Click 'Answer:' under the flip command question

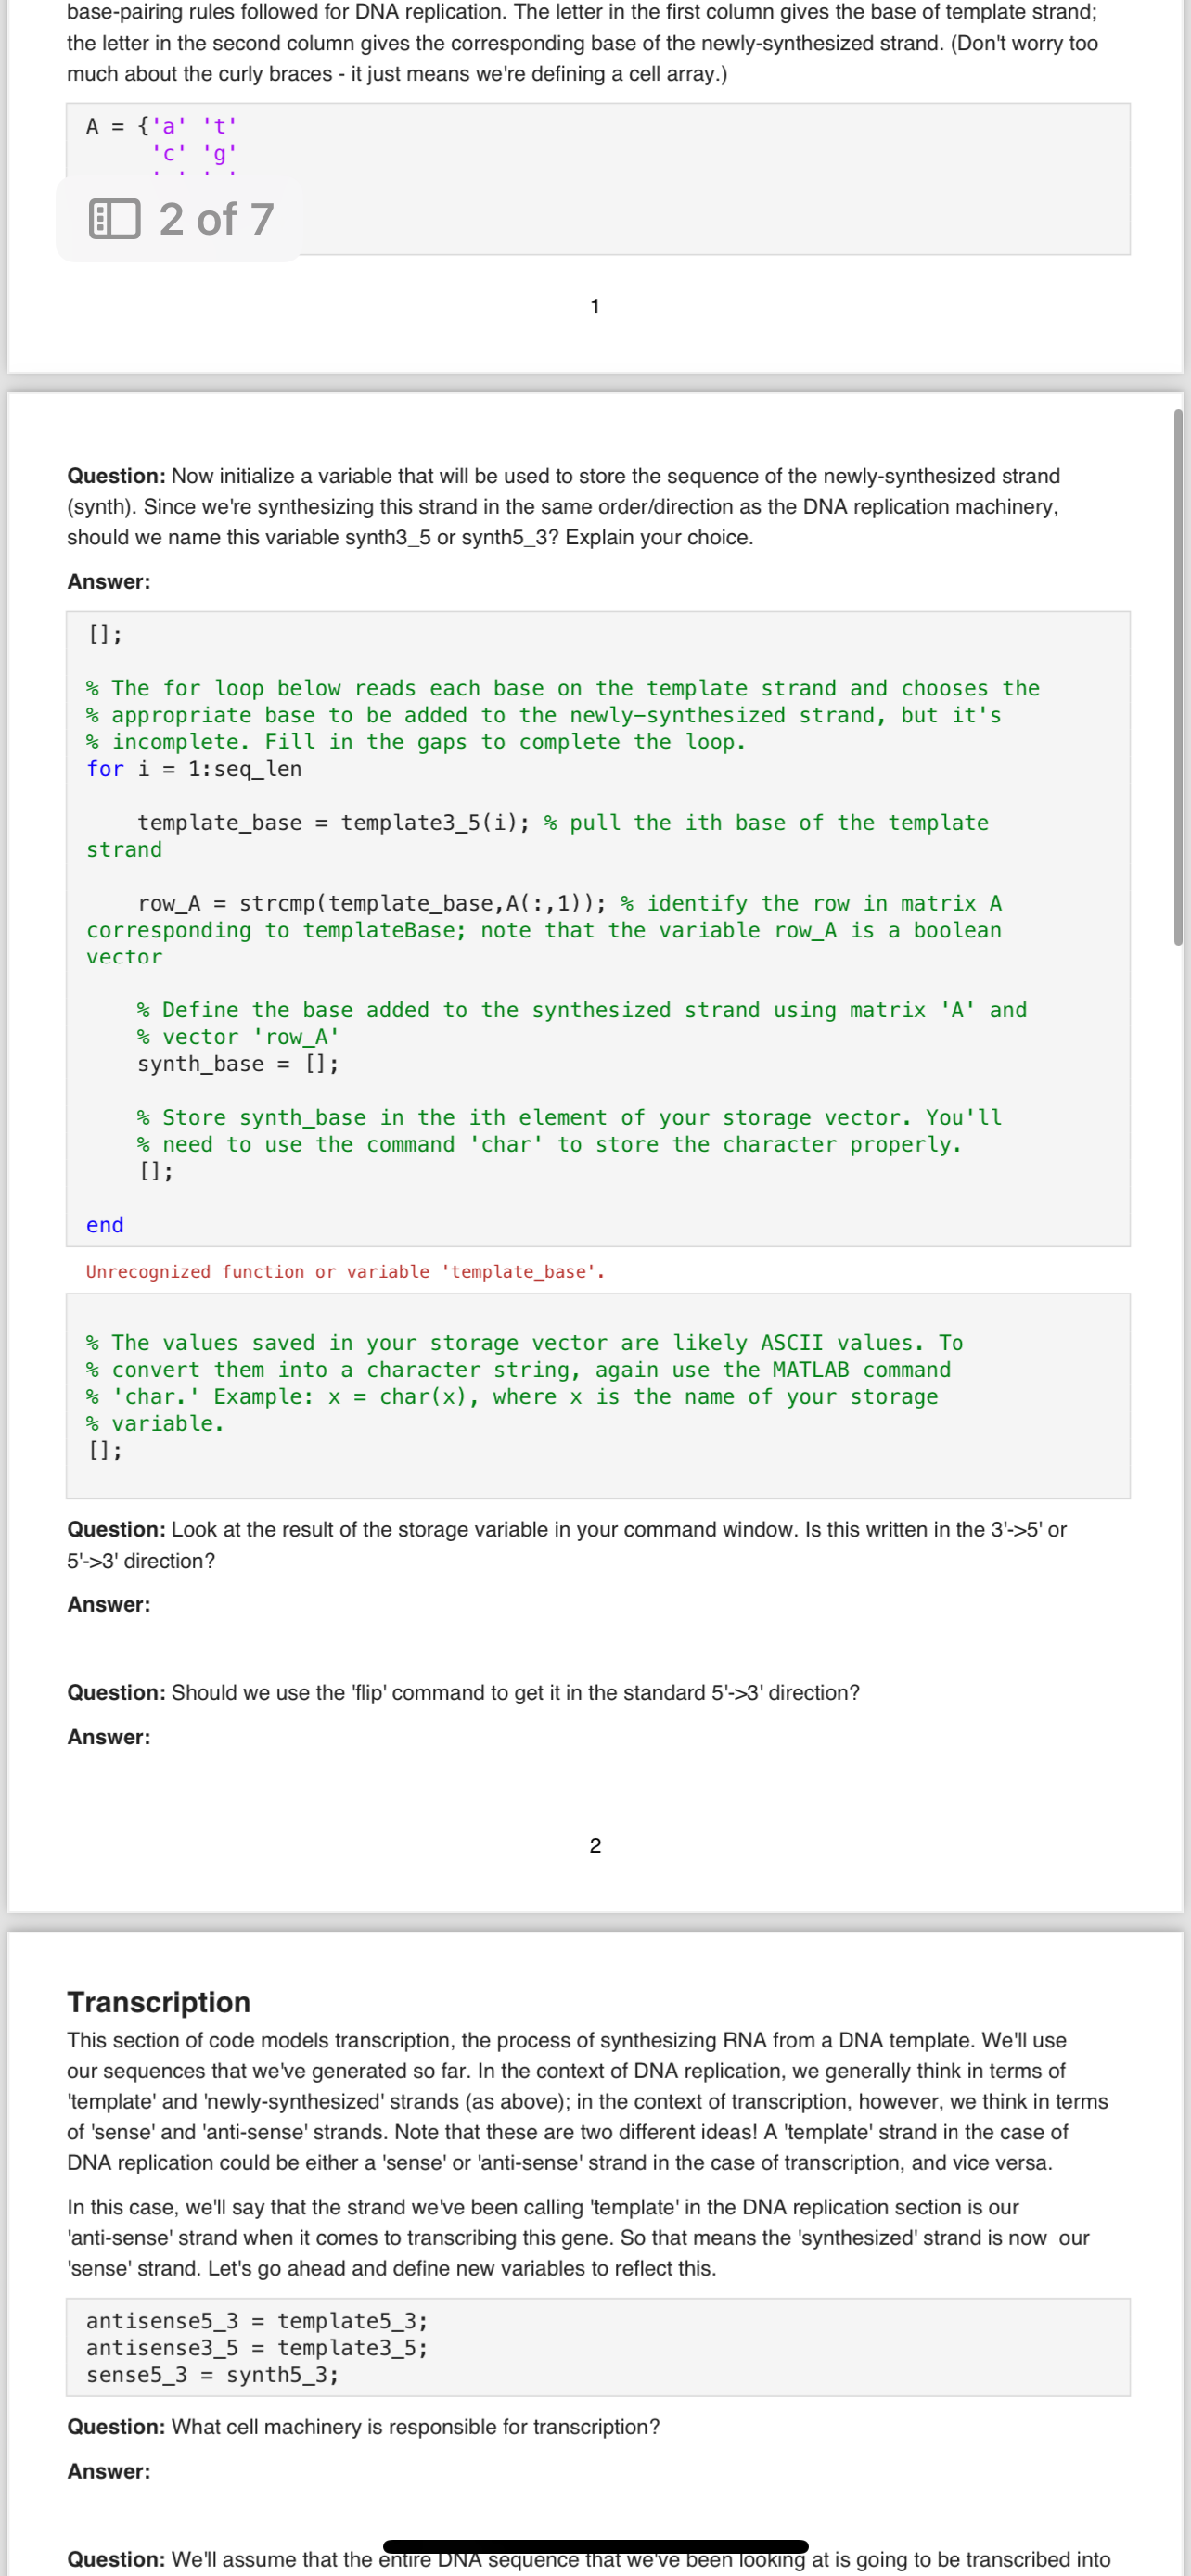109,1737
